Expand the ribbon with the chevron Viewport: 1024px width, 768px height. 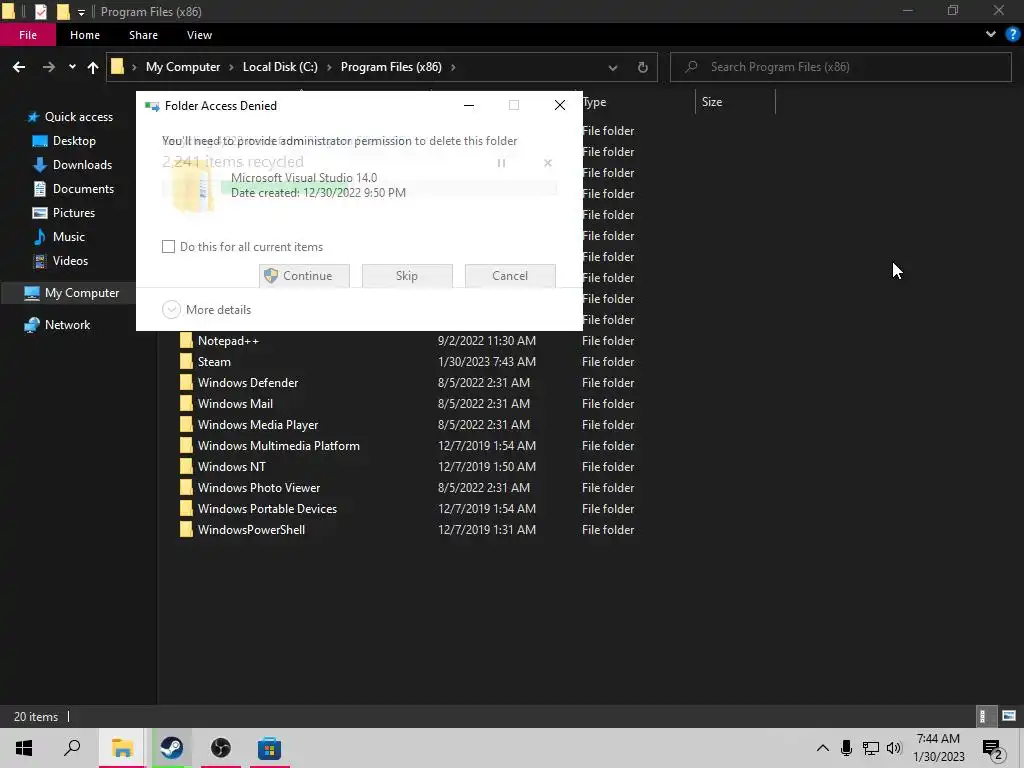tap(990, 35)
